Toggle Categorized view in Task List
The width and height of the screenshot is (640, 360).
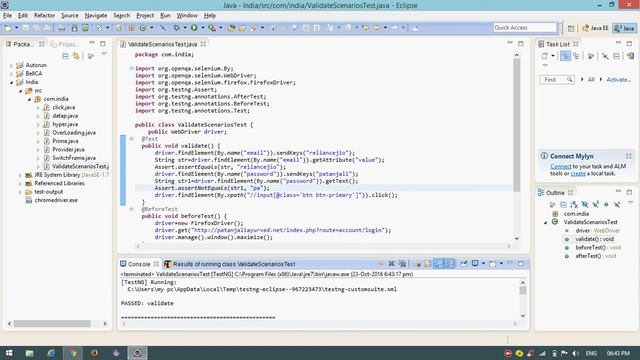click(x=565, y=56)
